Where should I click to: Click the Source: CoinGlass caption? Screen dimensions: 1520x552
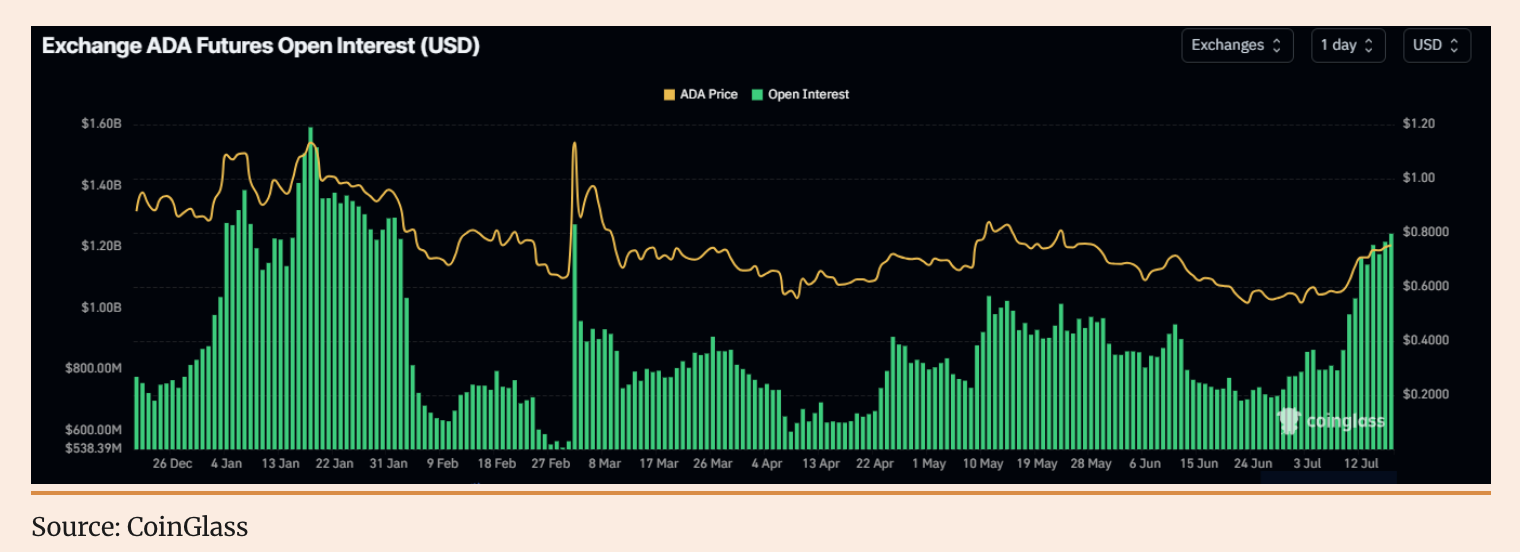pyautogui.click(x=139, y=526)
